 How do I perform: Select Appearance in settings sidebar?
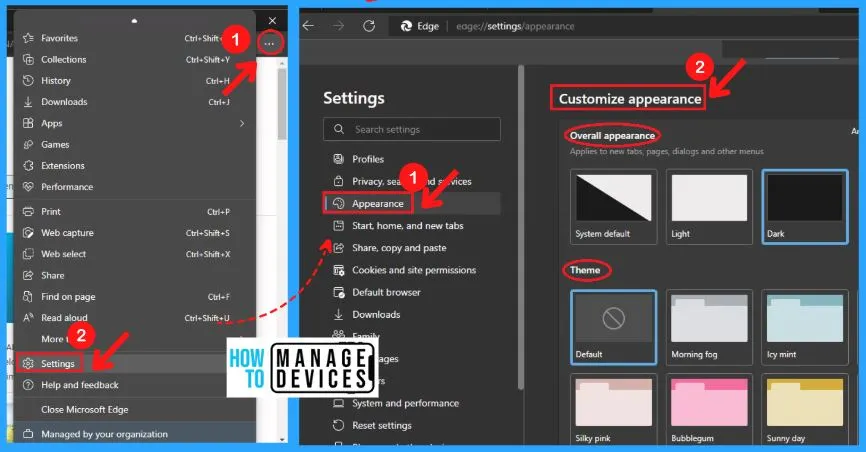point(411,203)
